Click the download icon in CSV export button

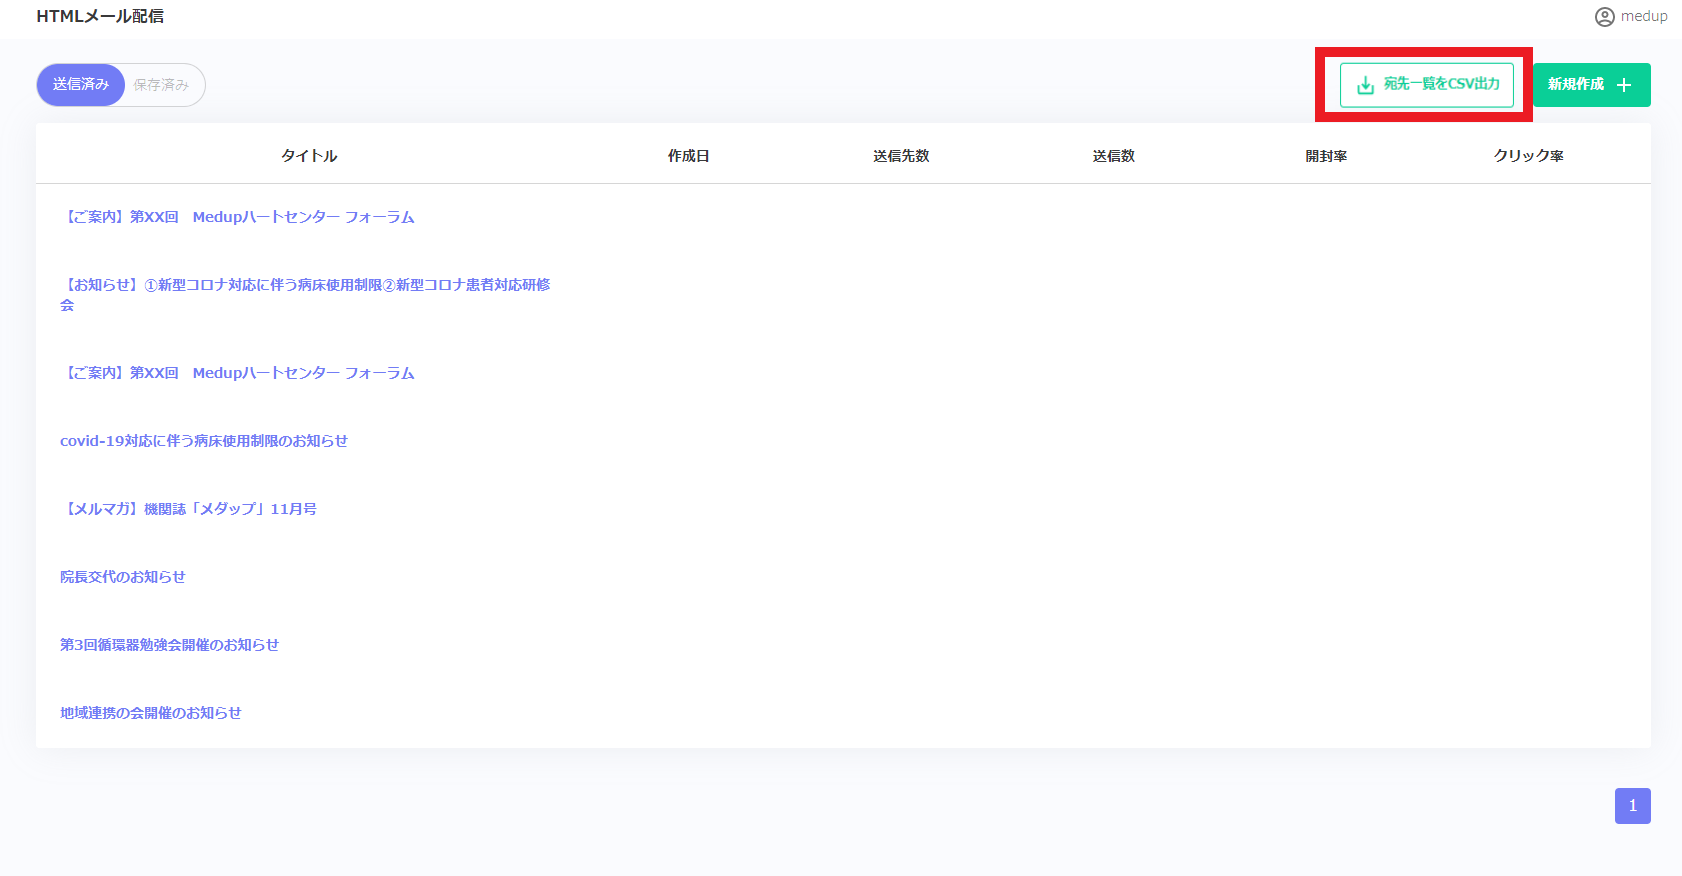point(1365,85)
